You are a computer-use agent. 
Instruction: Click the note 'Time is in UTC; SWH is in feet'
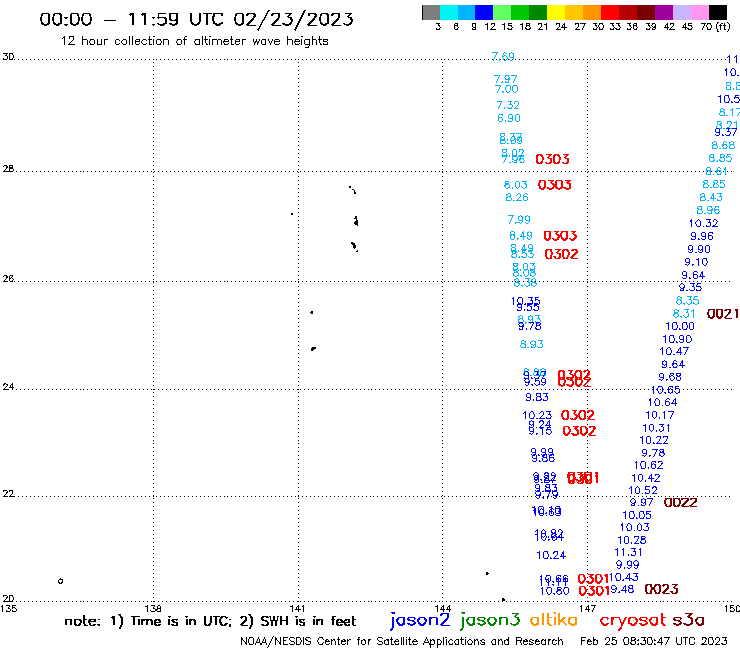pos(210,621)
